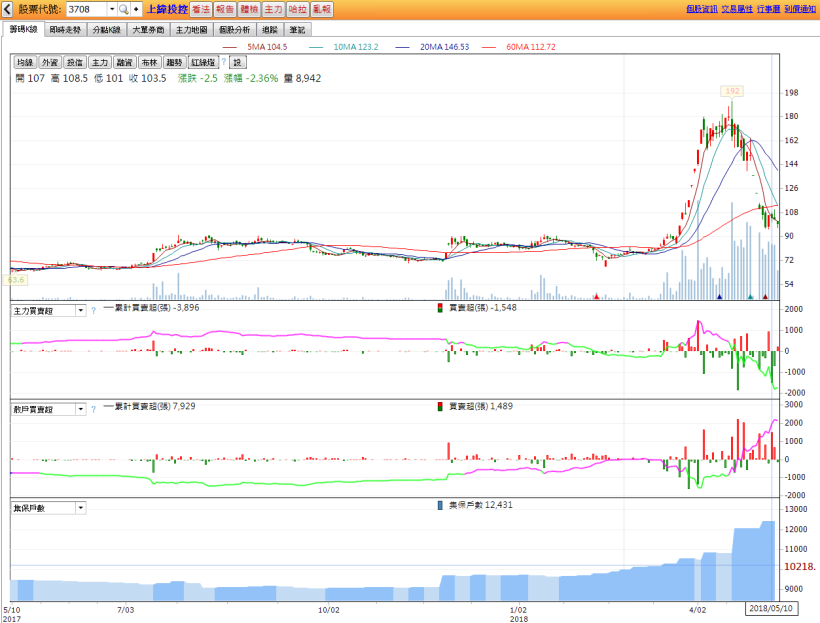Open the 個股資訊 link
The image size is (820, 623).
click(x=701, y=9)
